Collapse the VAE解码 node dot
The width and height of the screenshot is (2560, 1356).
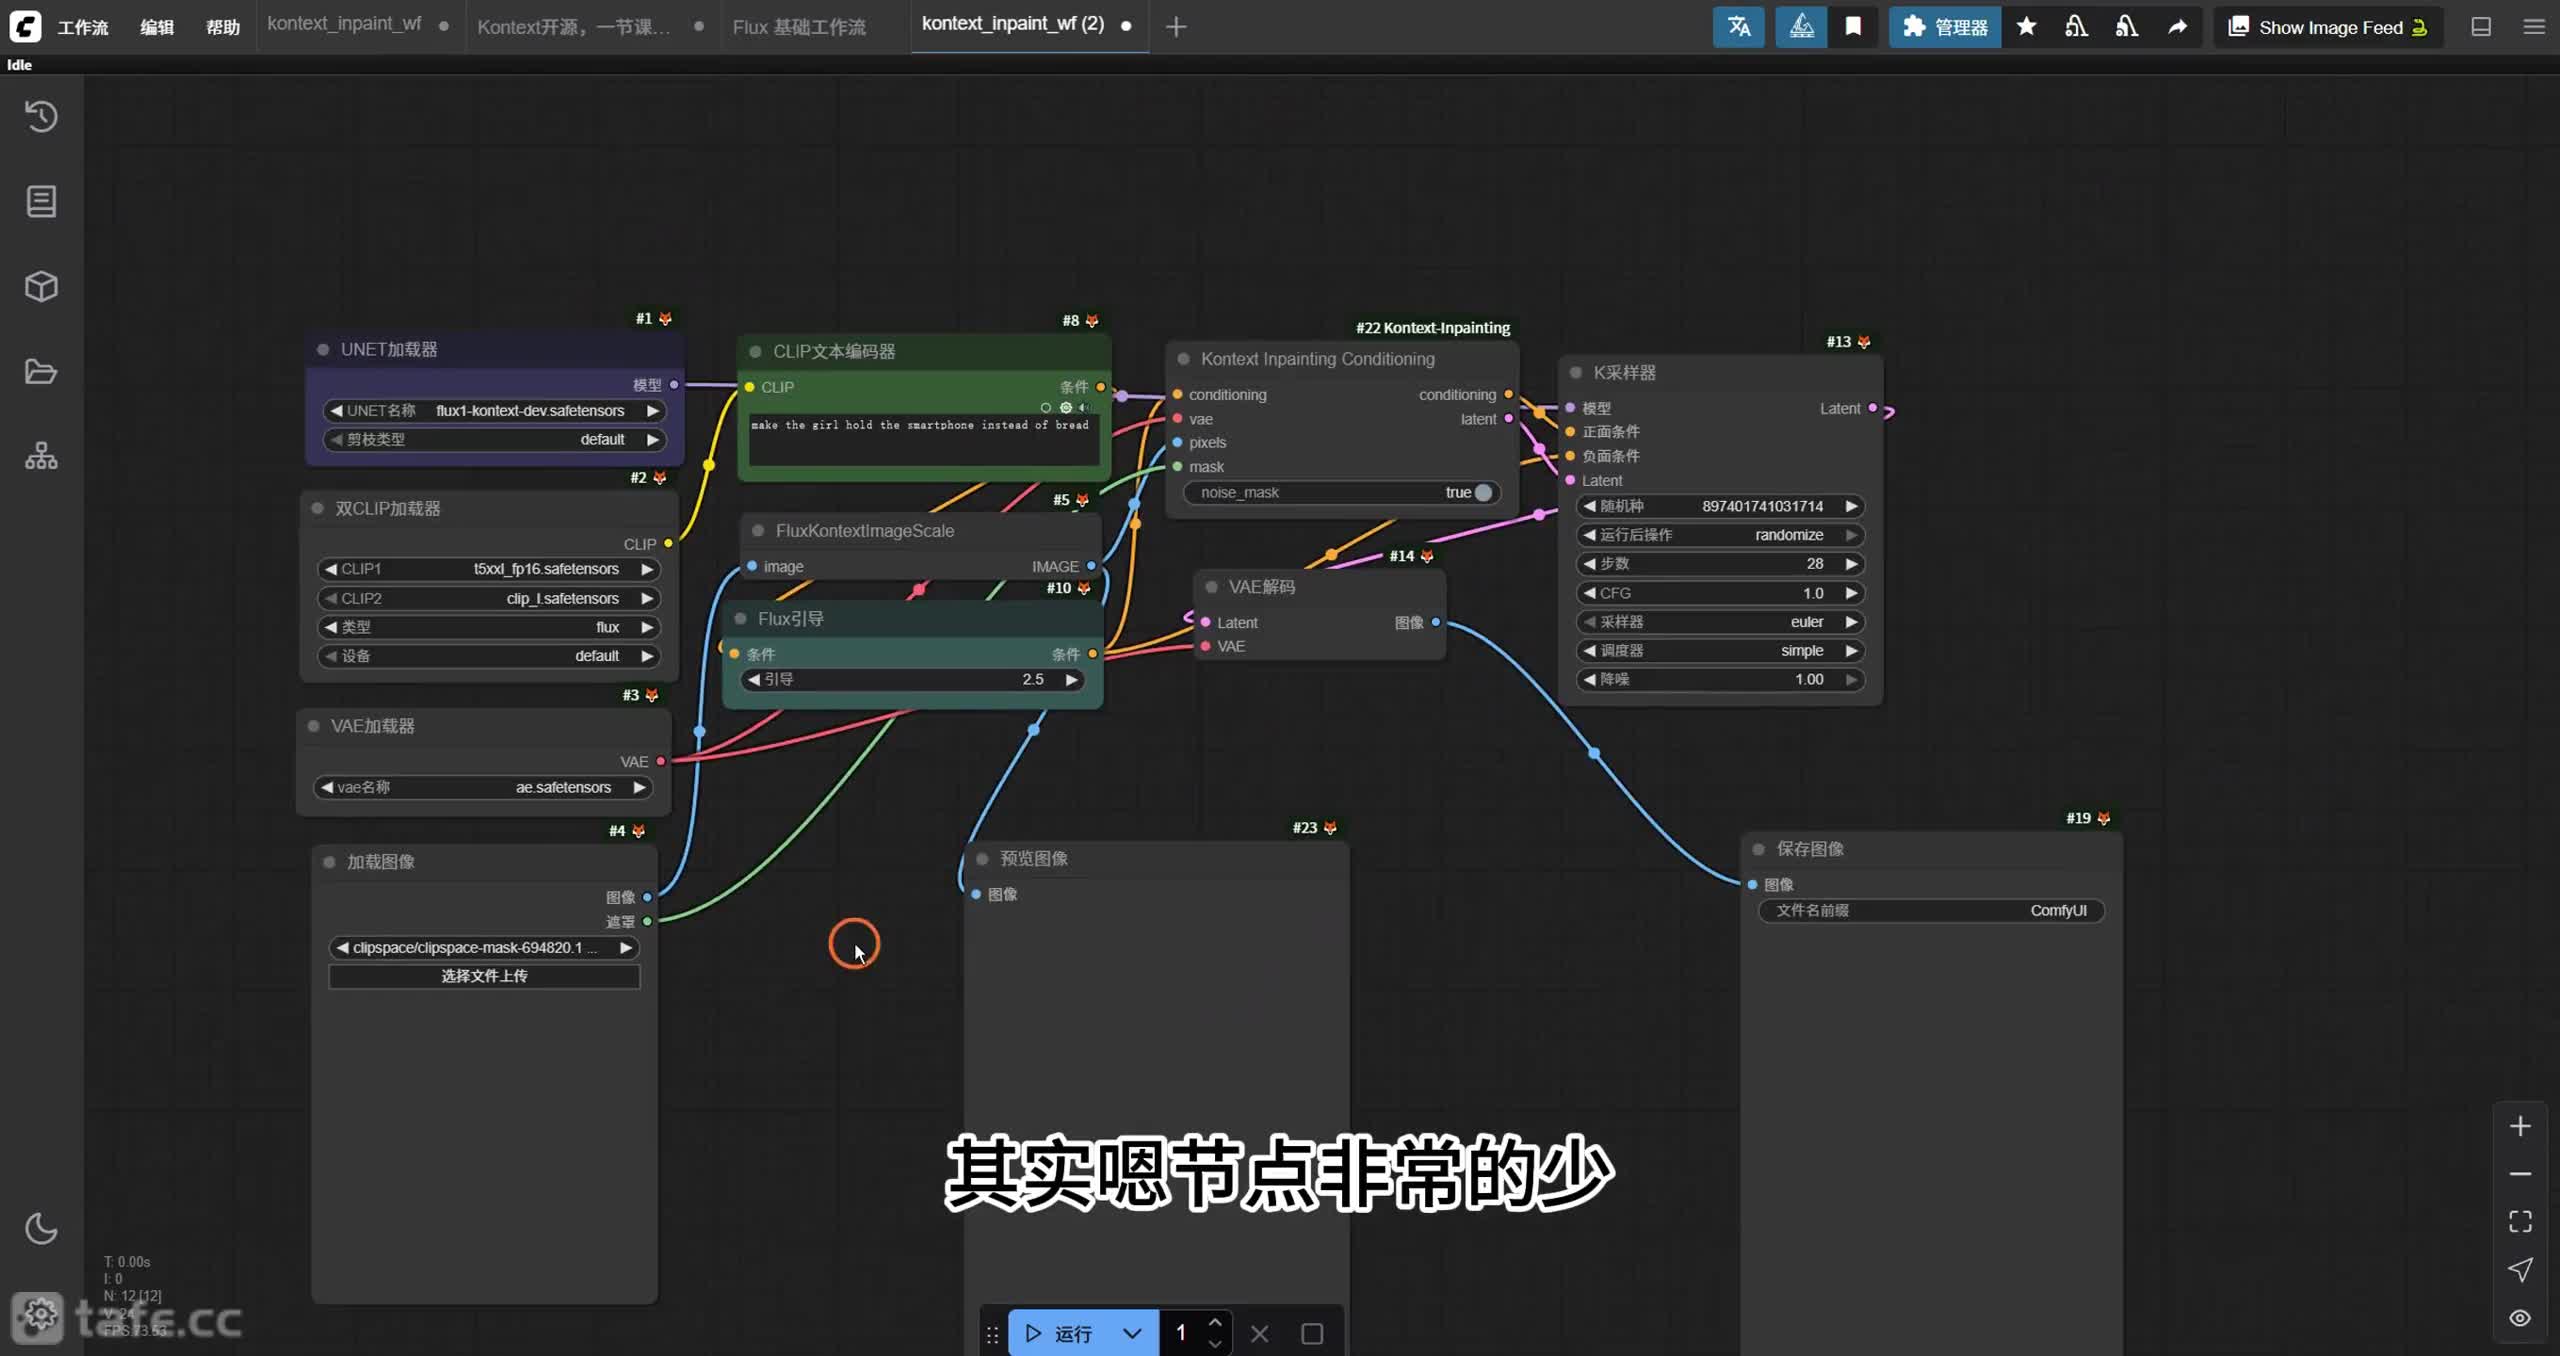(1211, 587)
